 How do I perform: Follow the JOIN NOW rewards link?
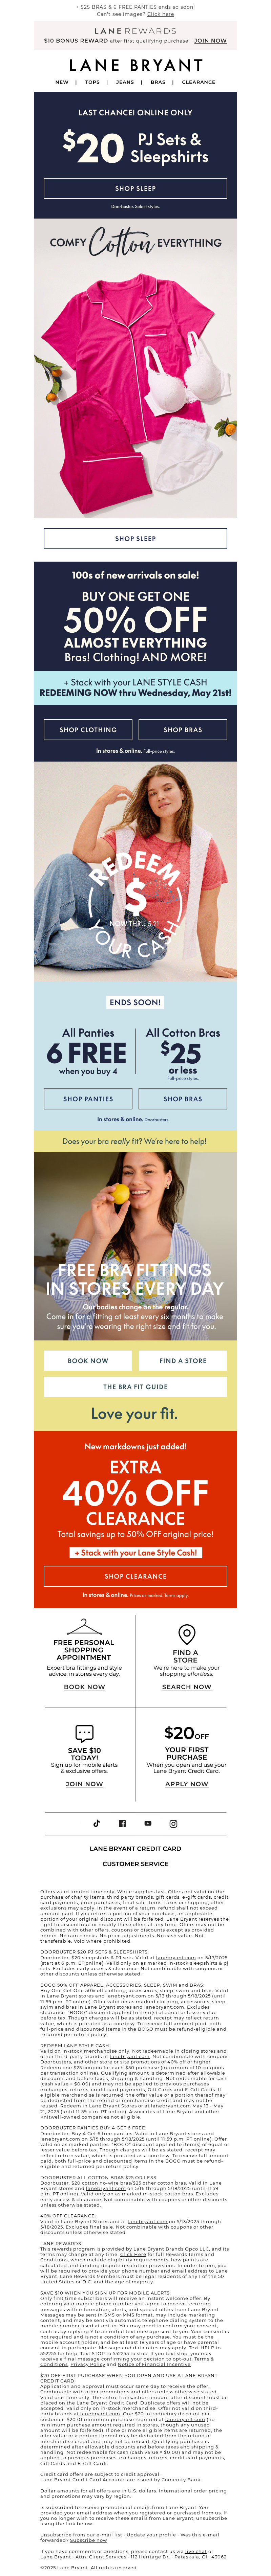(x=210, y=41)
